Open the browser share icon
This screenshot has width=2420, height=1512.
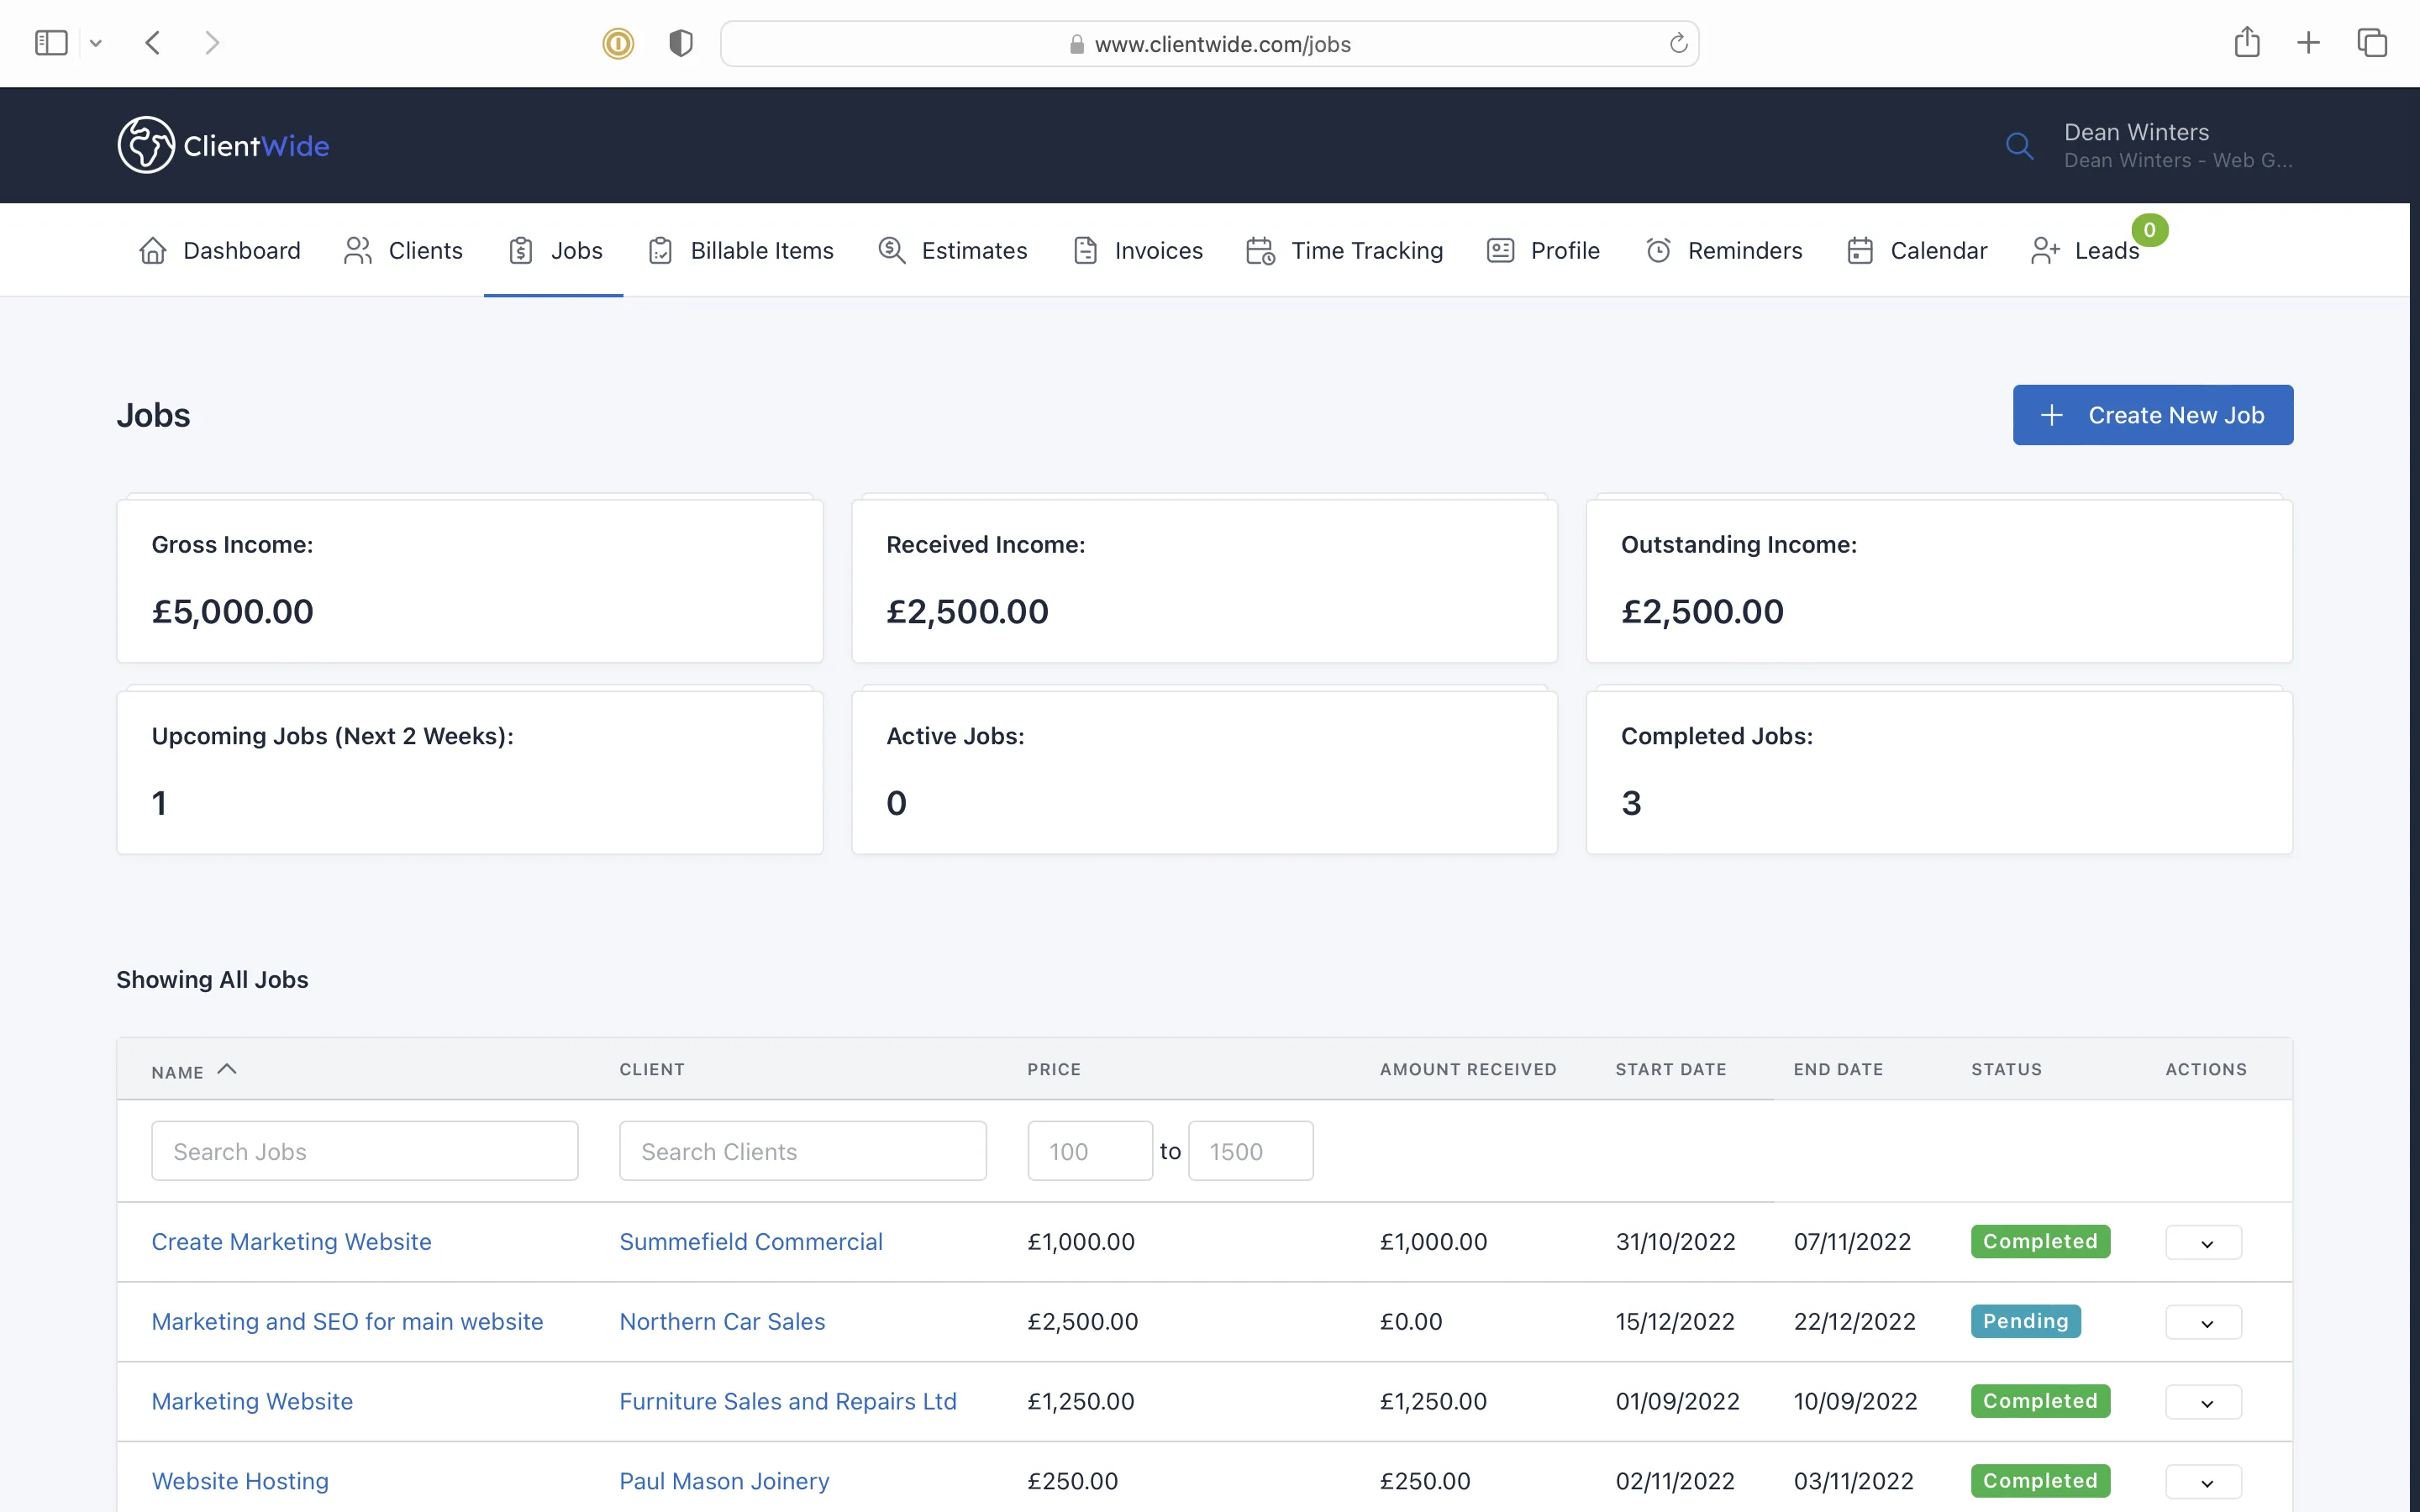tap(2247, 42)
